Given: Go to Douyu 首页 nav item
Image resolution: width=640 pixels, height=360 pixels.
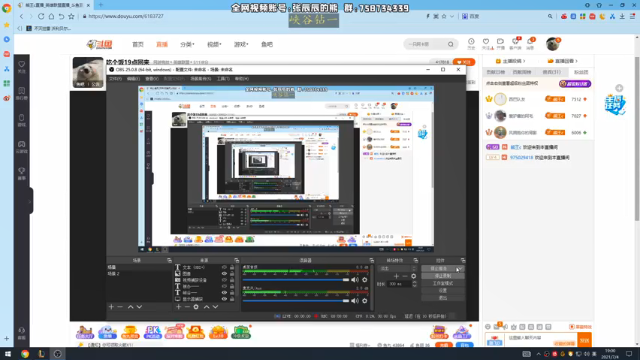Looking at the screenshot, I should pos(138,44).
